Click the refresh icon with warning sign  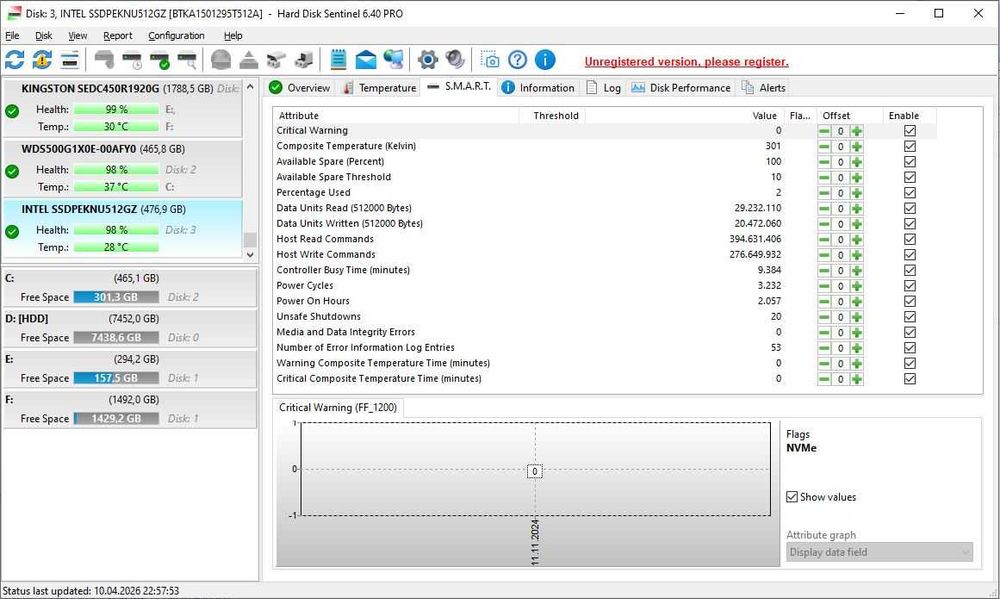[42, 60]
